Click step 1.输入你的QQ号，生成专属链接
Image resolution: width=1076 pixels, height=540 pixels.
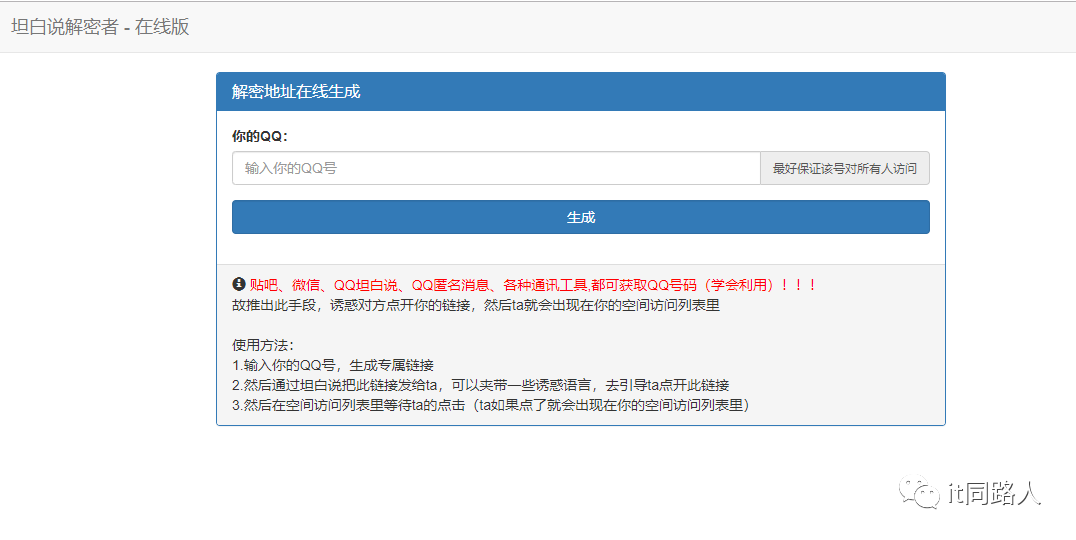(333, 365)
